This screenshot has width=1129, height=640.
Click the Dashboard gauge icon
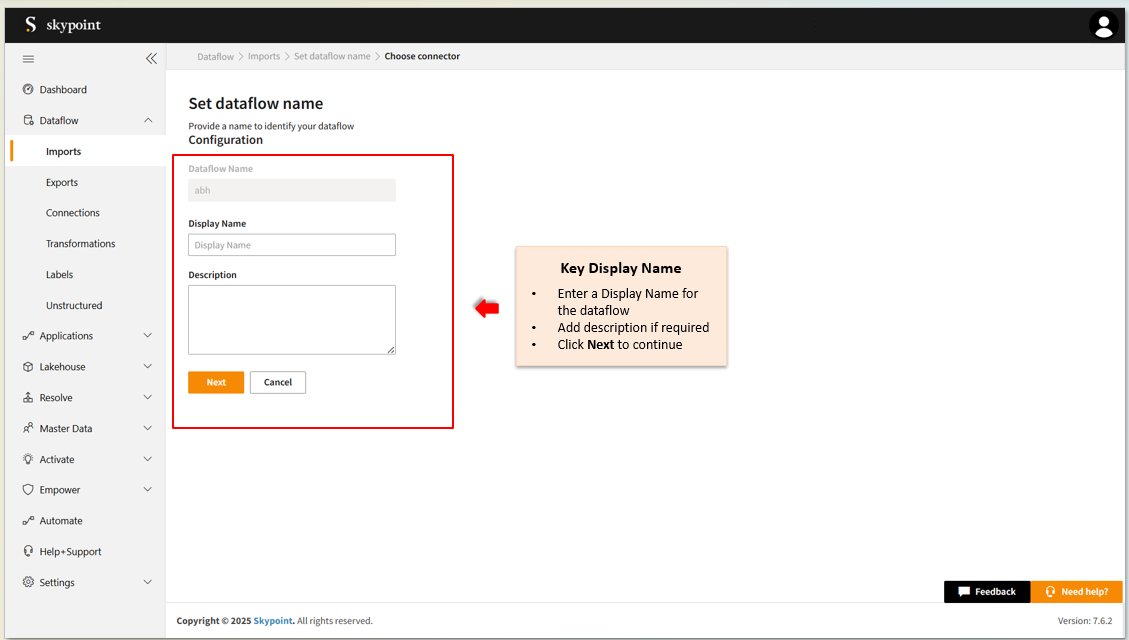[28, 90]
